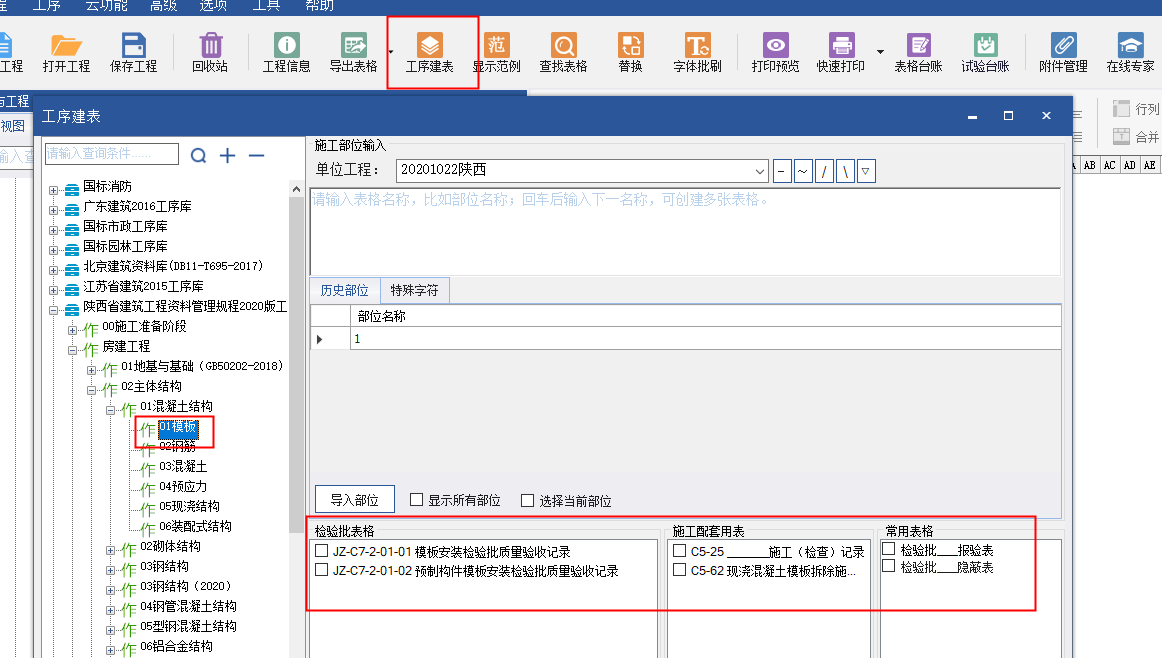Collapse 陕西省建筑工程资料管理规程2020版 node
The image size is (1162, 658).
click(x=53, y=310)
